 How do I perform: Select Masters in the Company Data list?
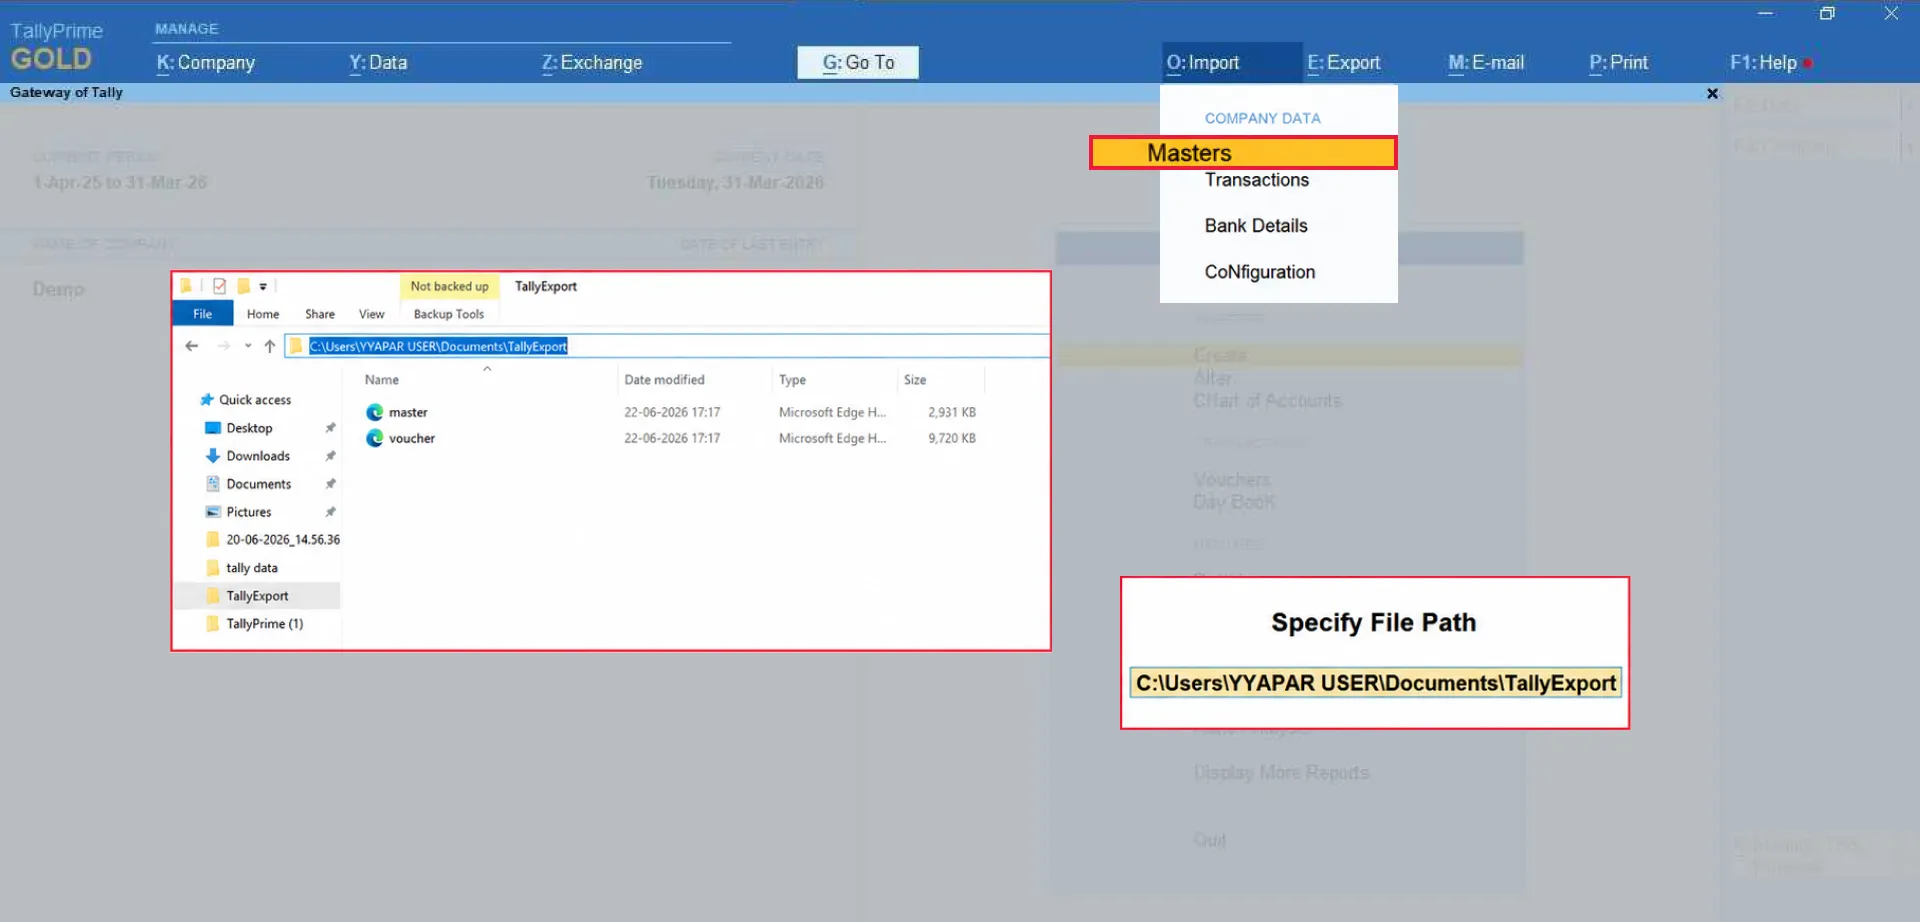point(1243,153)
